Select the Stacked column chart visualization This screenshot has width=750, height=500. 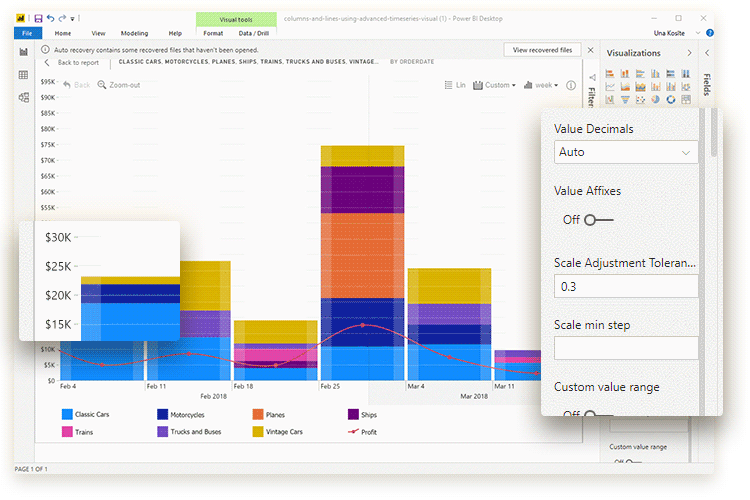[x=625, y=73]
